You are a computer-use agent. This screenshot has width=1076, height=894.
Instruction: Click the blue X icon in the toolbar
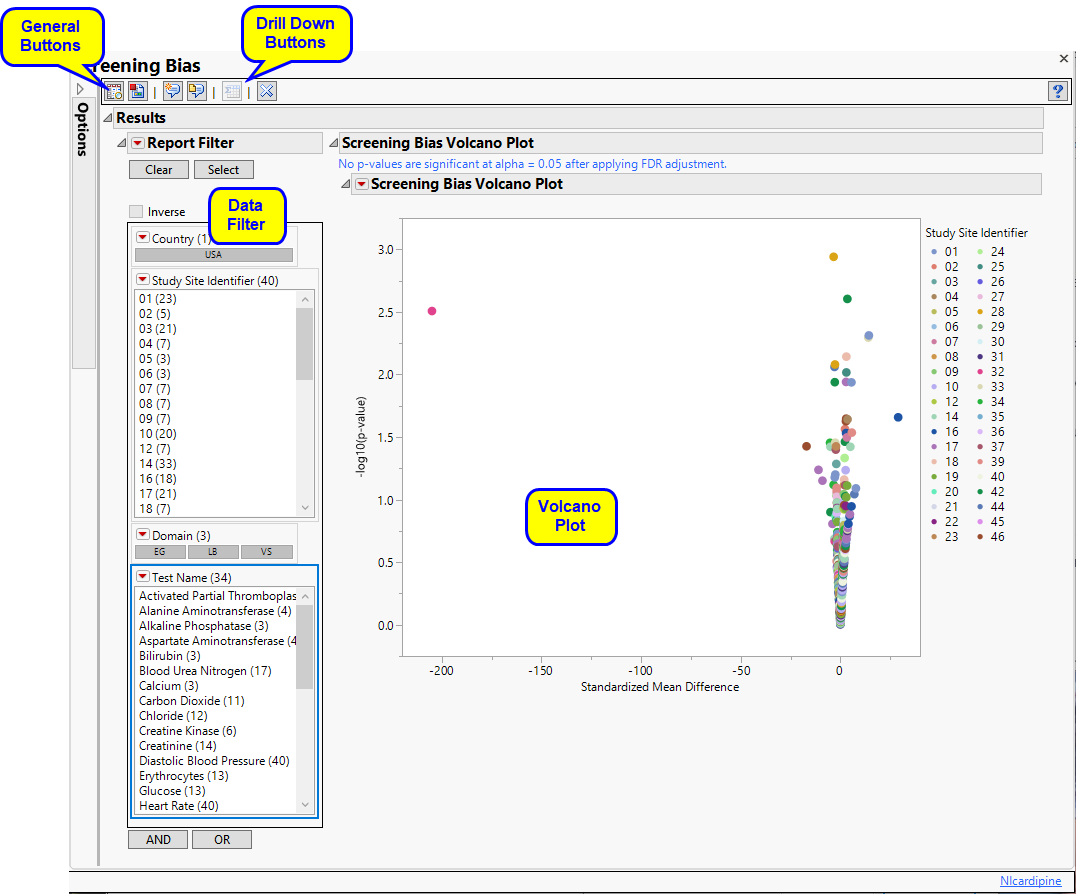pyautogui.click(x=266, y=91)
